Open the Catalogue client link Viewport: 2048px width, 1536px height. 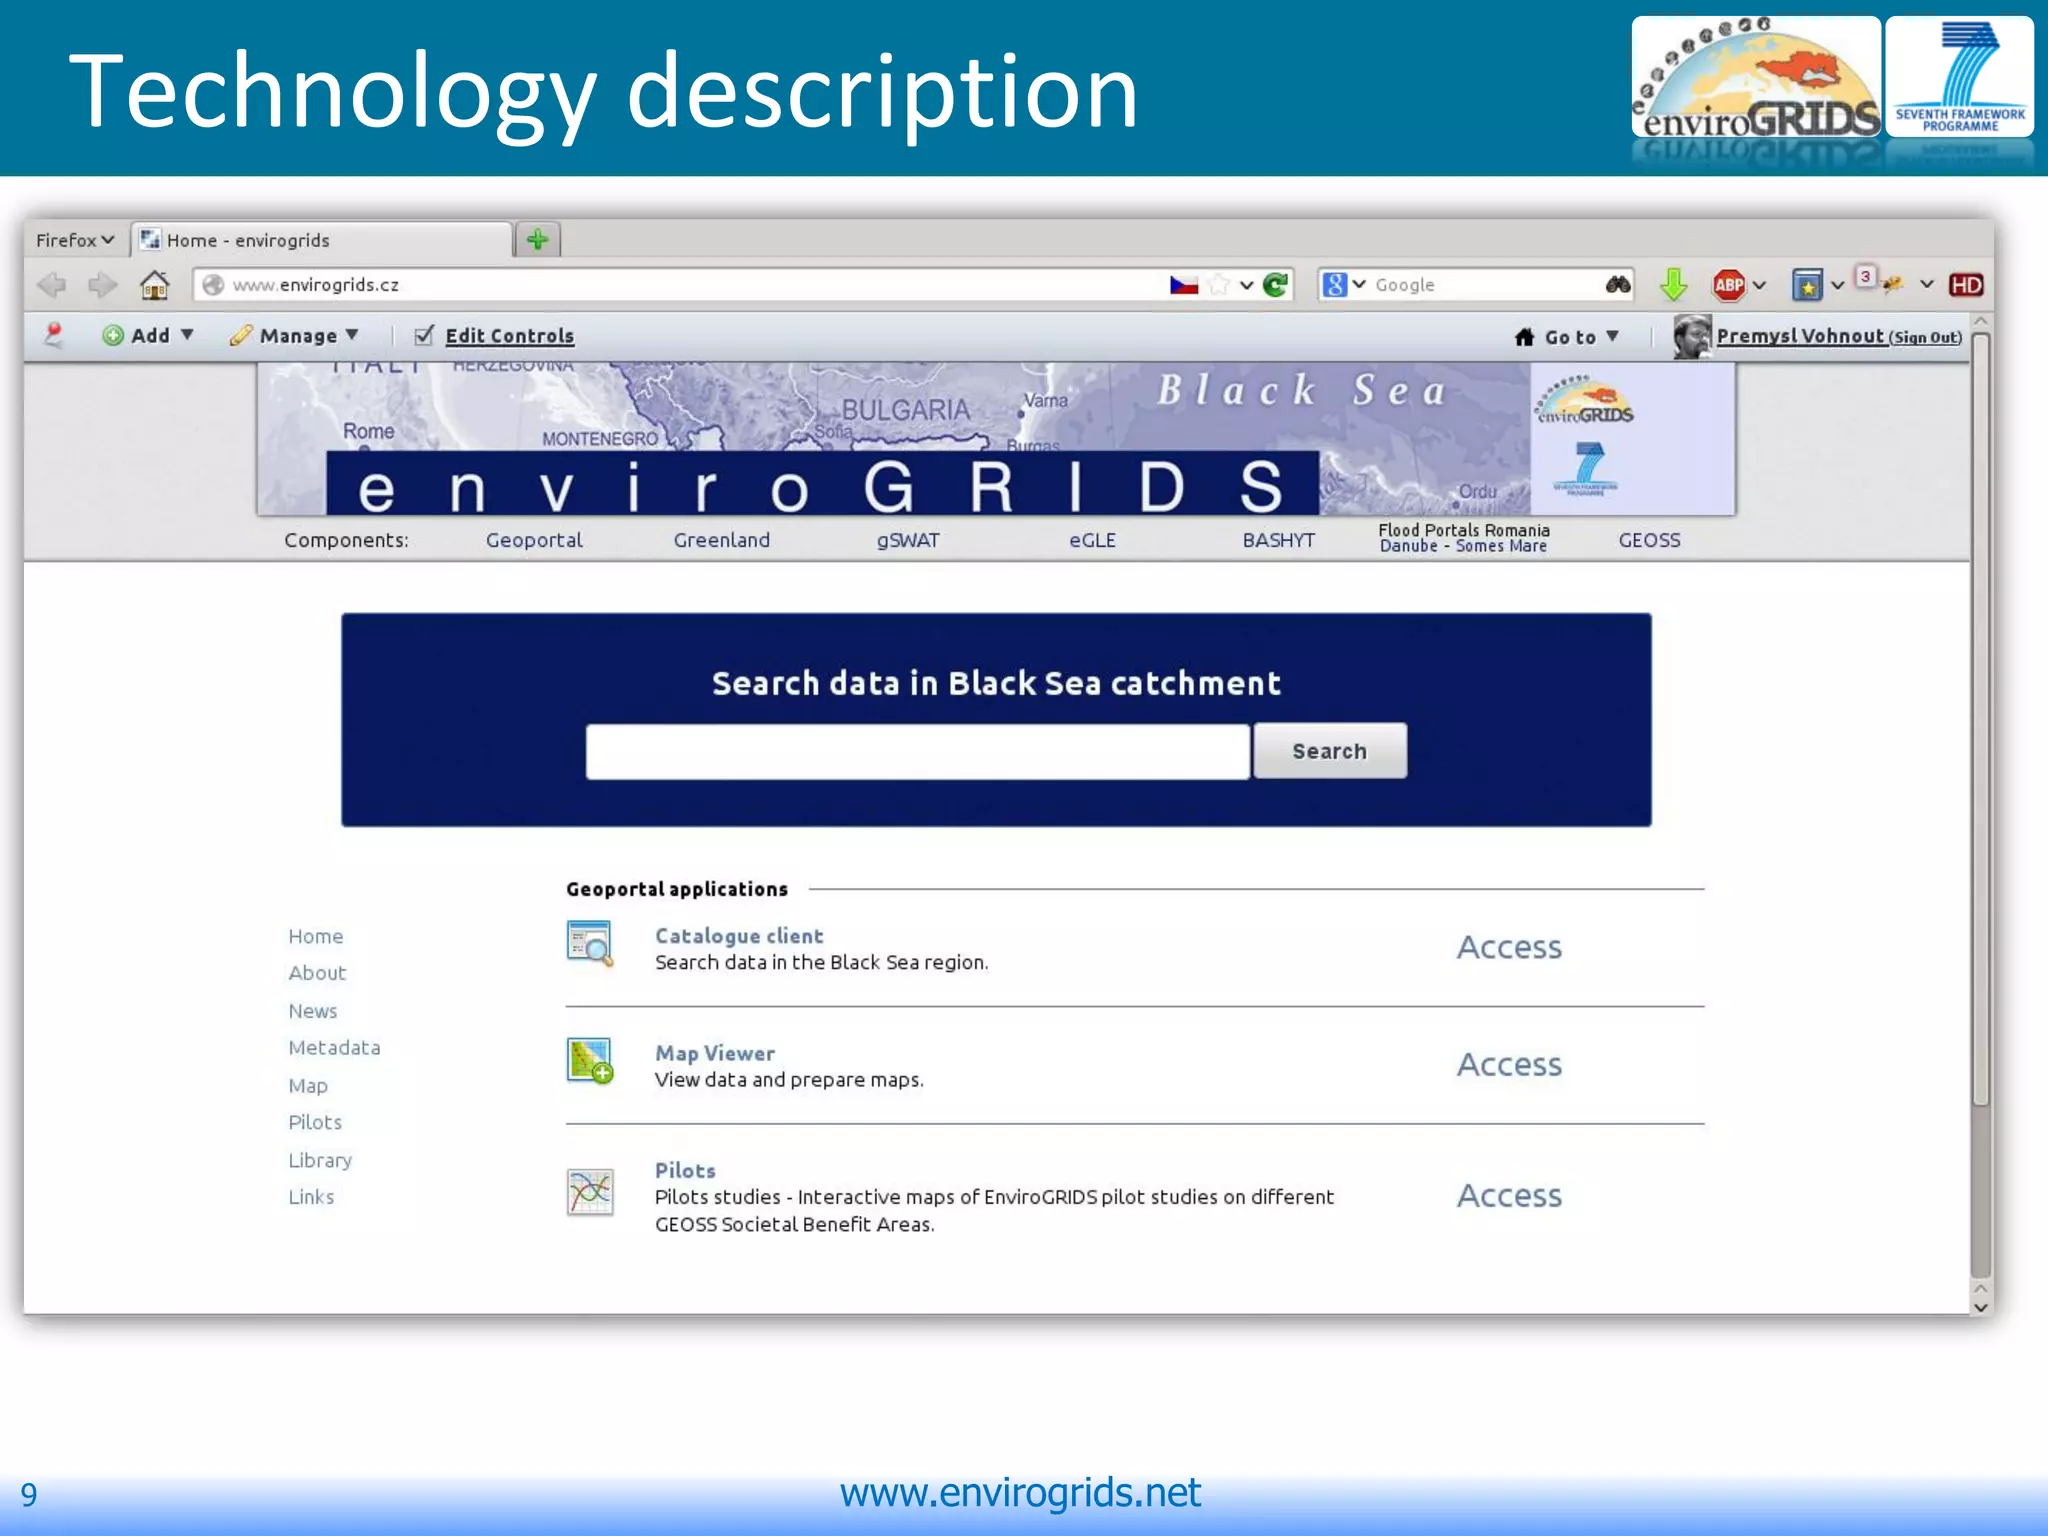click(x=739, y=936)
